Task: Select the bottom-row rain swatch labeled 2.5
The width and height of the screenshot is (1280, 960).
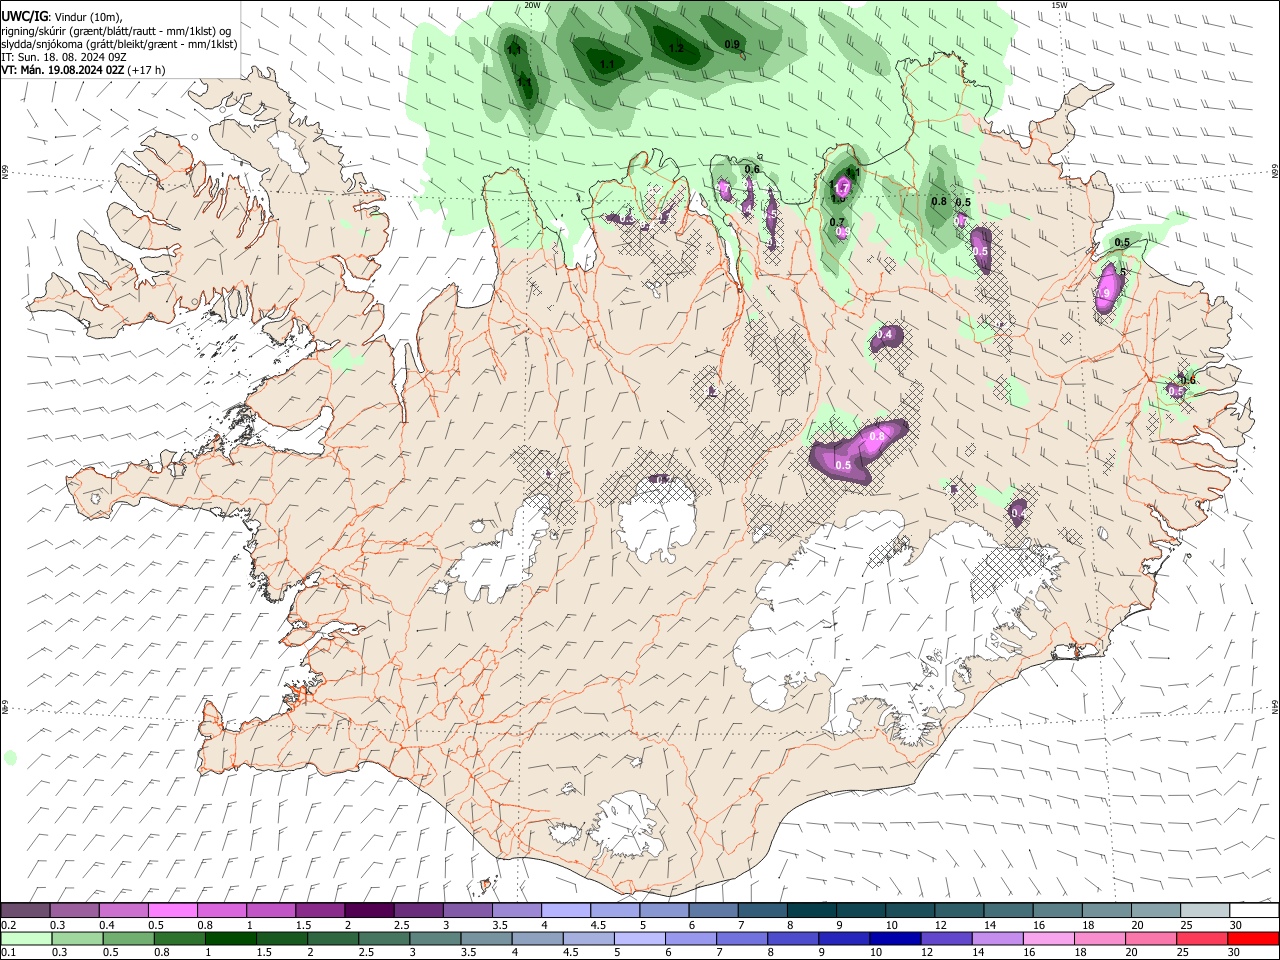Action: [383, 938]
